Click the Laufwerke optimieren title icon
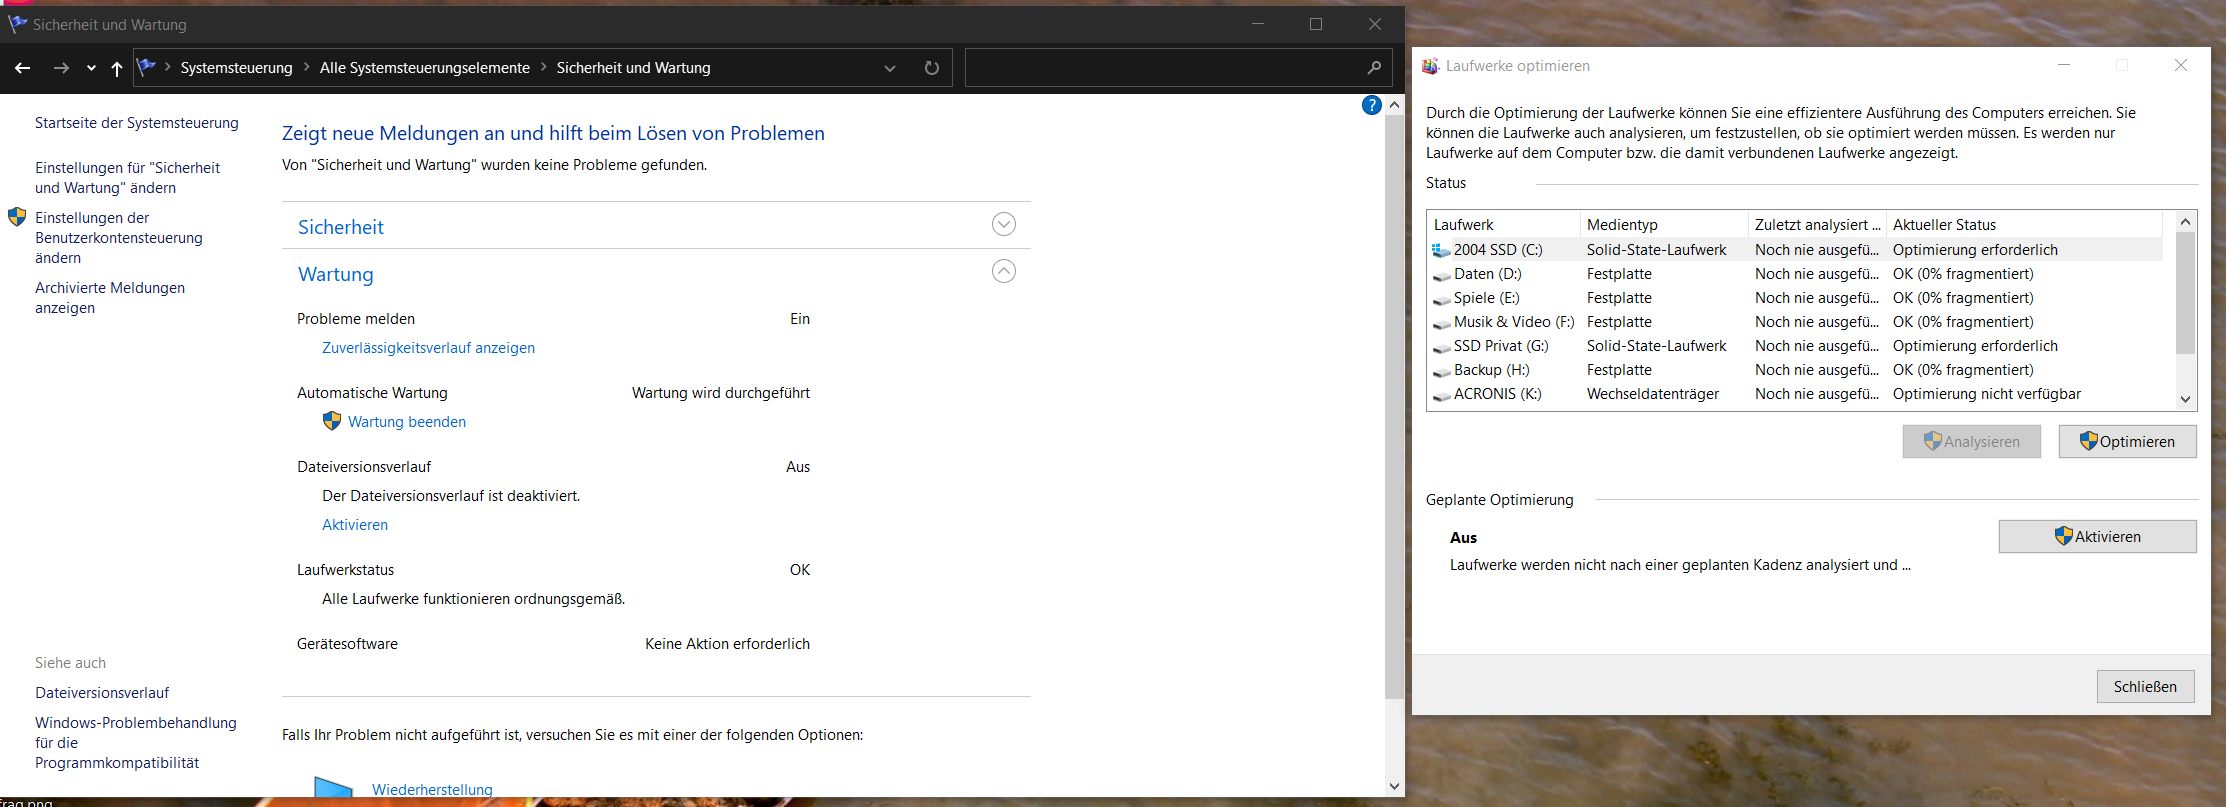2226x807 pixels. [x=1430, y=66]
